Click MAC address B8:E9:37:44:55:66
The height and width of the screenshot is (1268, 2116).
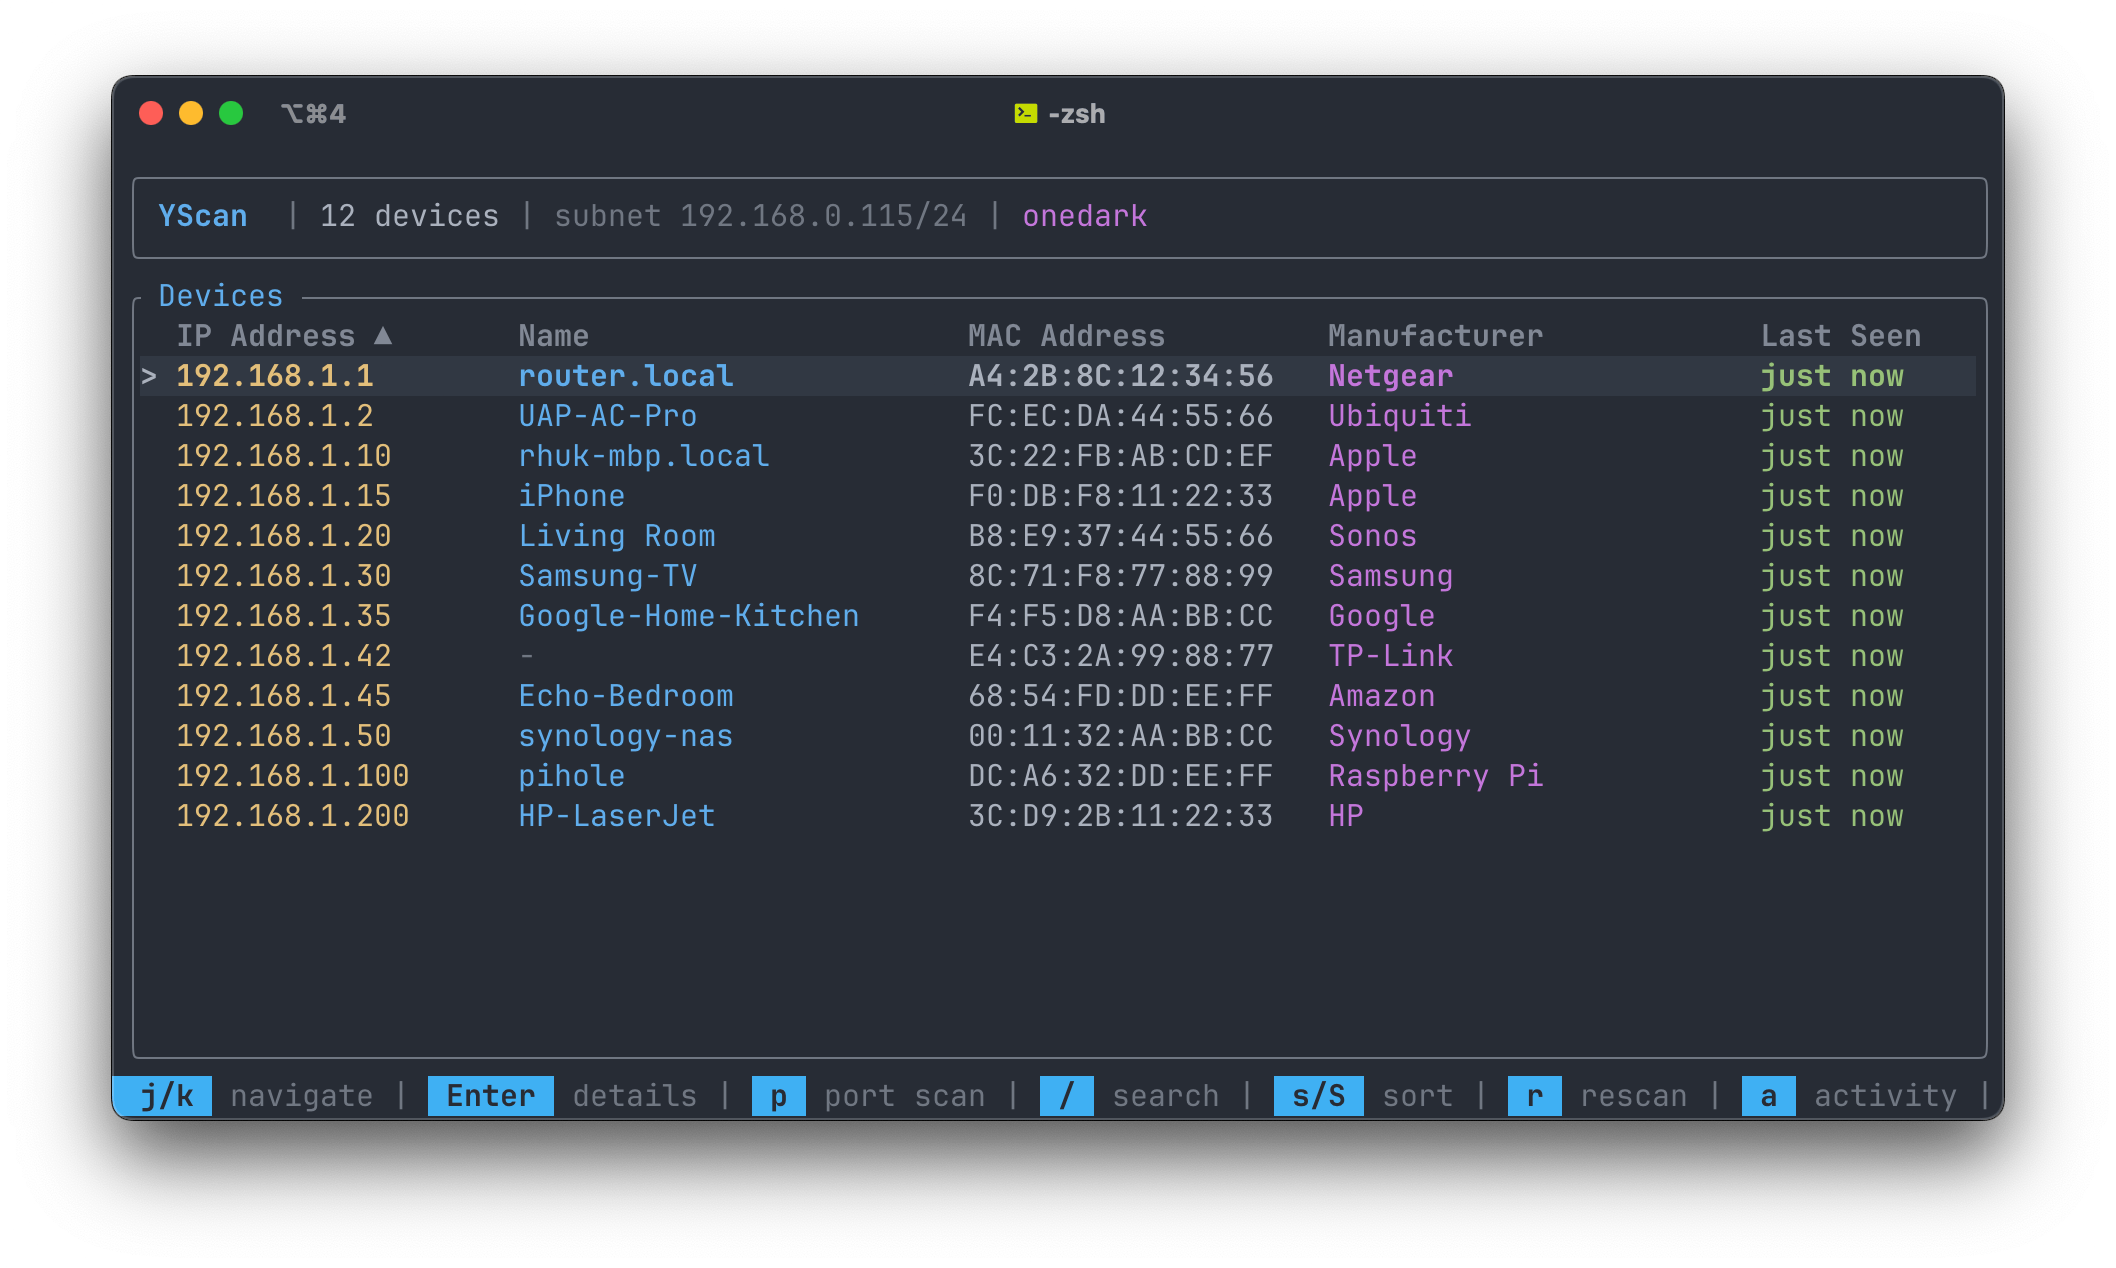pos(1121,536)
